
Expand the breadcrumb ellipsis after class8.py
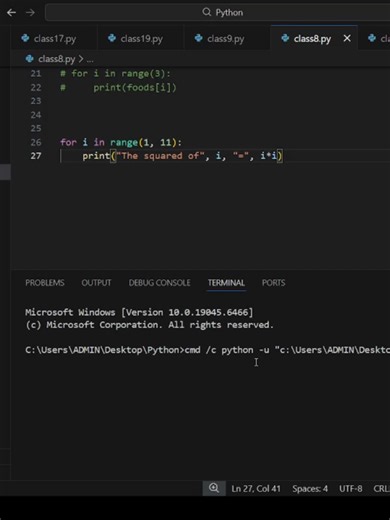pyautogui.click(x=90, y=60)
